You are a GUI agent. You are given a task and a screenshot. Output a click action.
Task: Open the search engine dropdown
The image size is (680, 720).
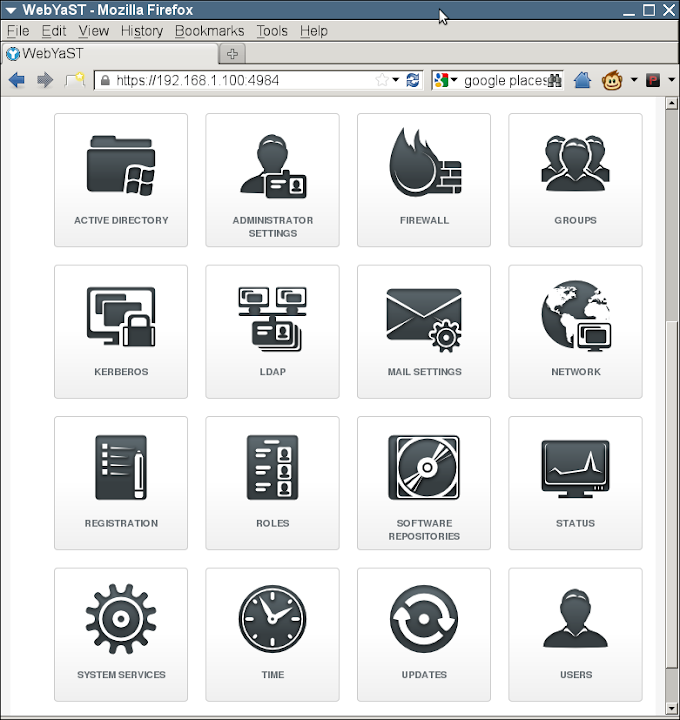454,80
